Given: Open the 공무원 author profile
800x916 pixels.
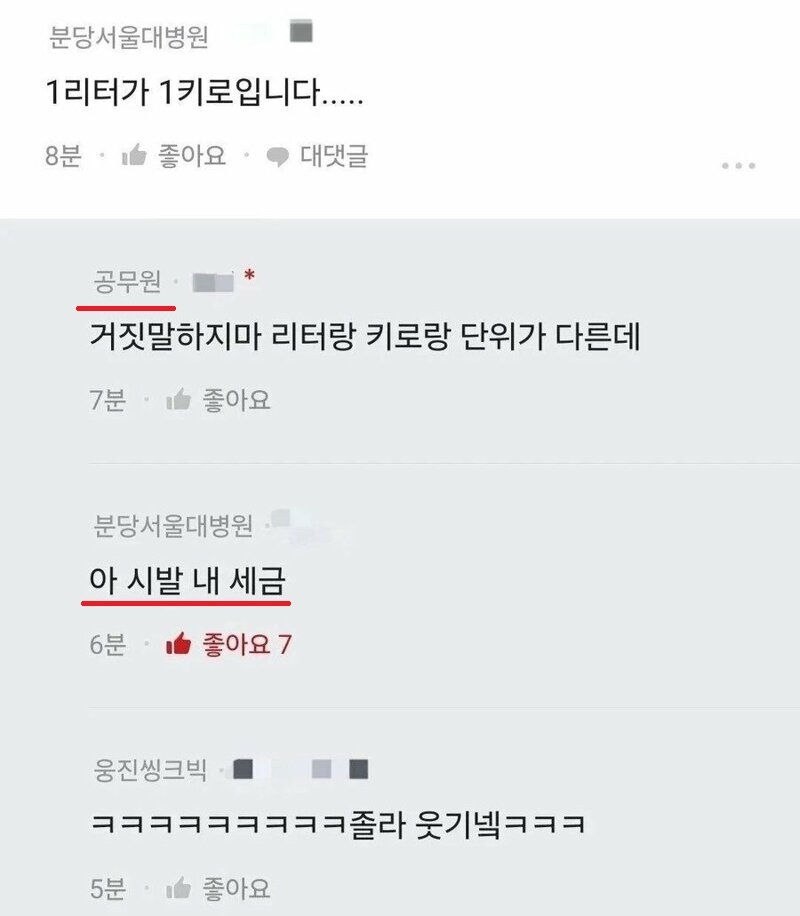Looking at the screenshot, I should [127, 282].
